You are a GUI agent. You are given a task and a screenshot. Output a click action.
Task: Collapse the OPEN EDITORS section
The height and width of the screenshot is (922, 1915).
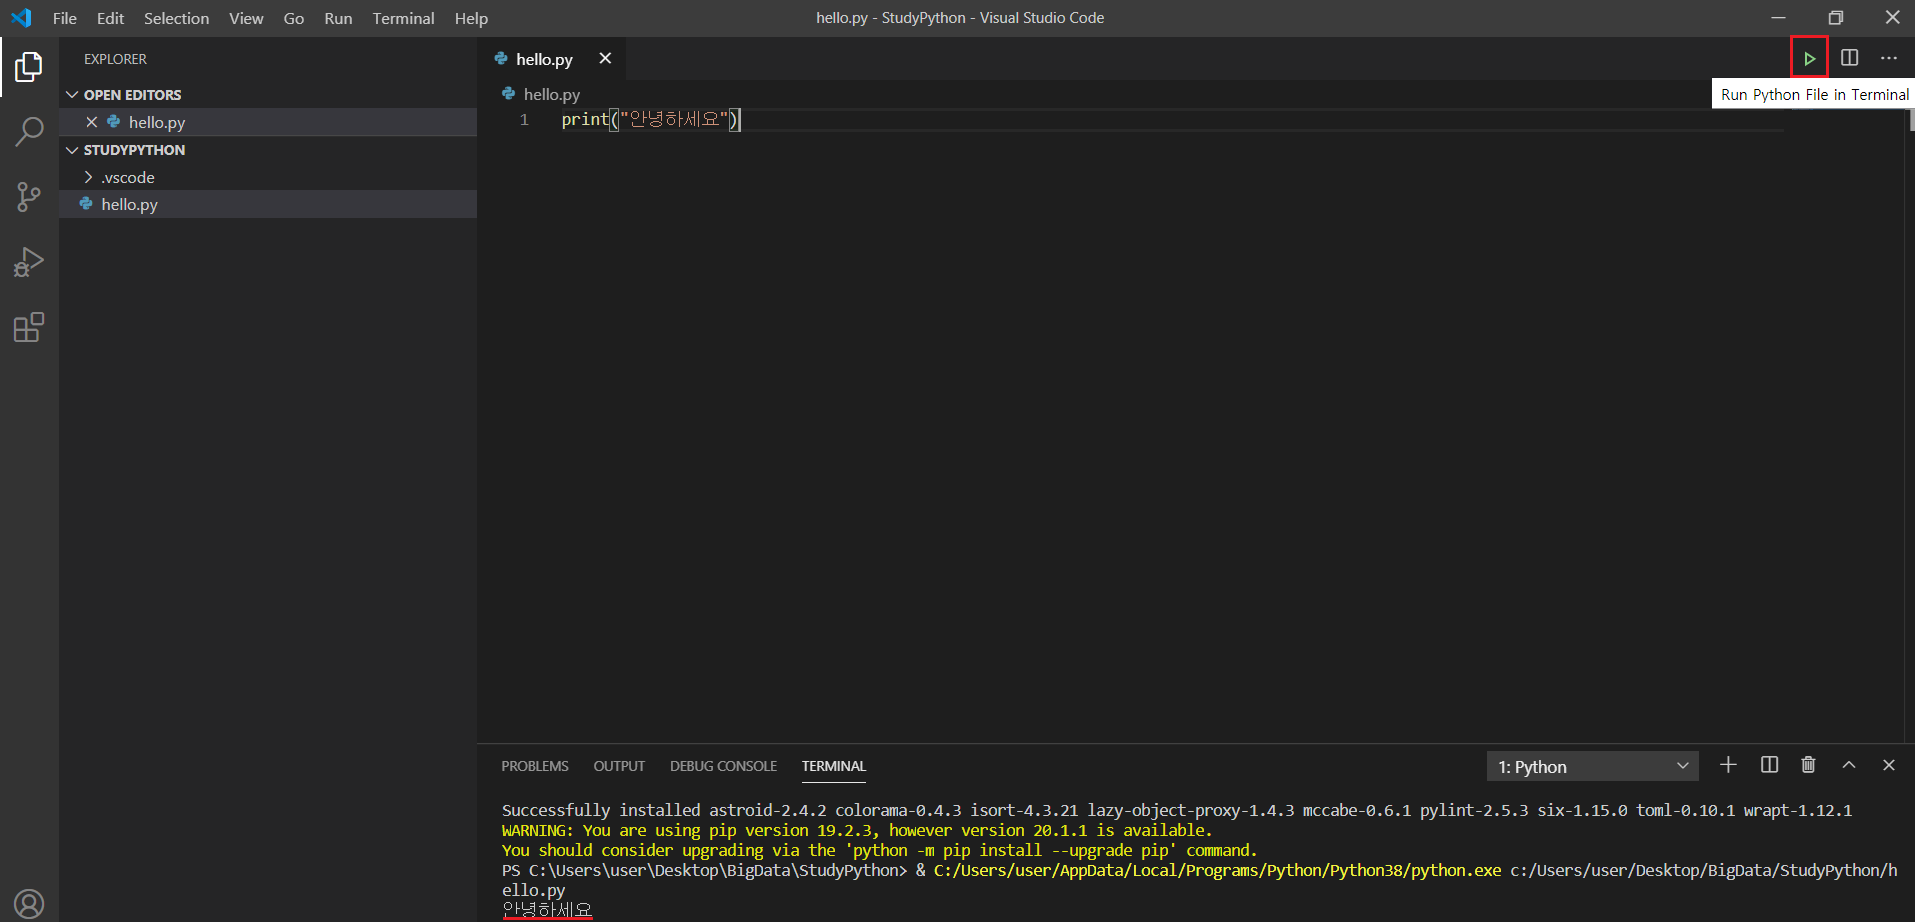[268, 94]
